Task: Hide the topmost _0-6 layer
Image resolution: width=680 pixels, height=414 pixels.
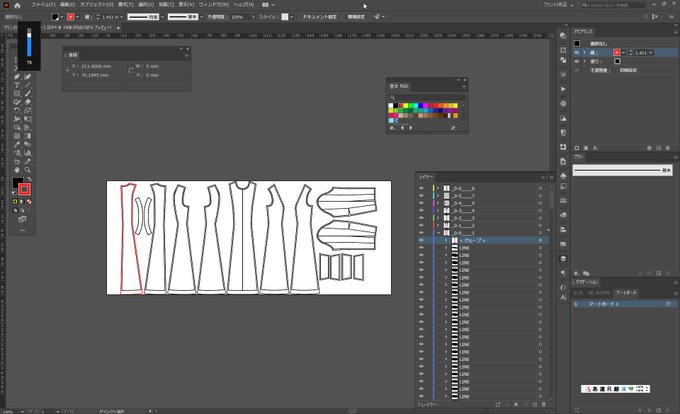Action: 421,188
